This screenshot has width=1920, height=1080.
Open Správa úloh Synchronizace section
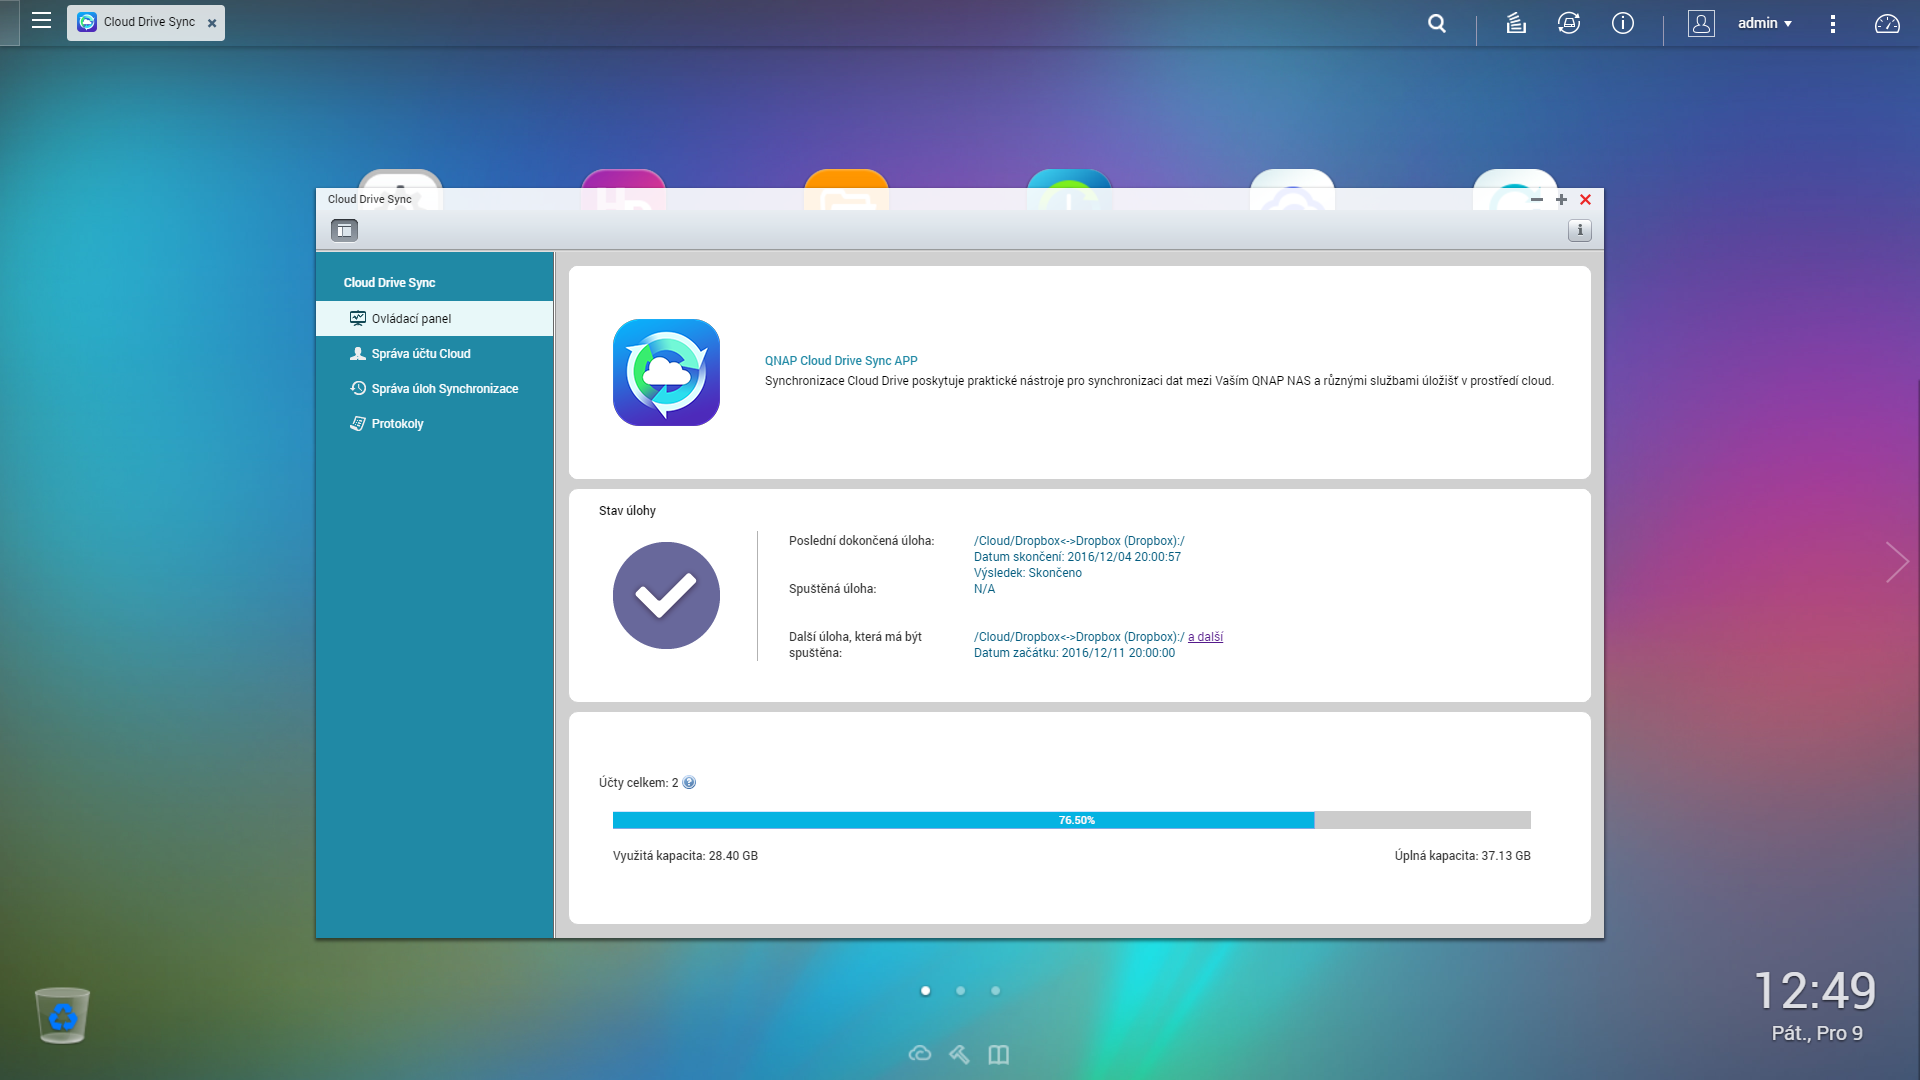[444, 389]
